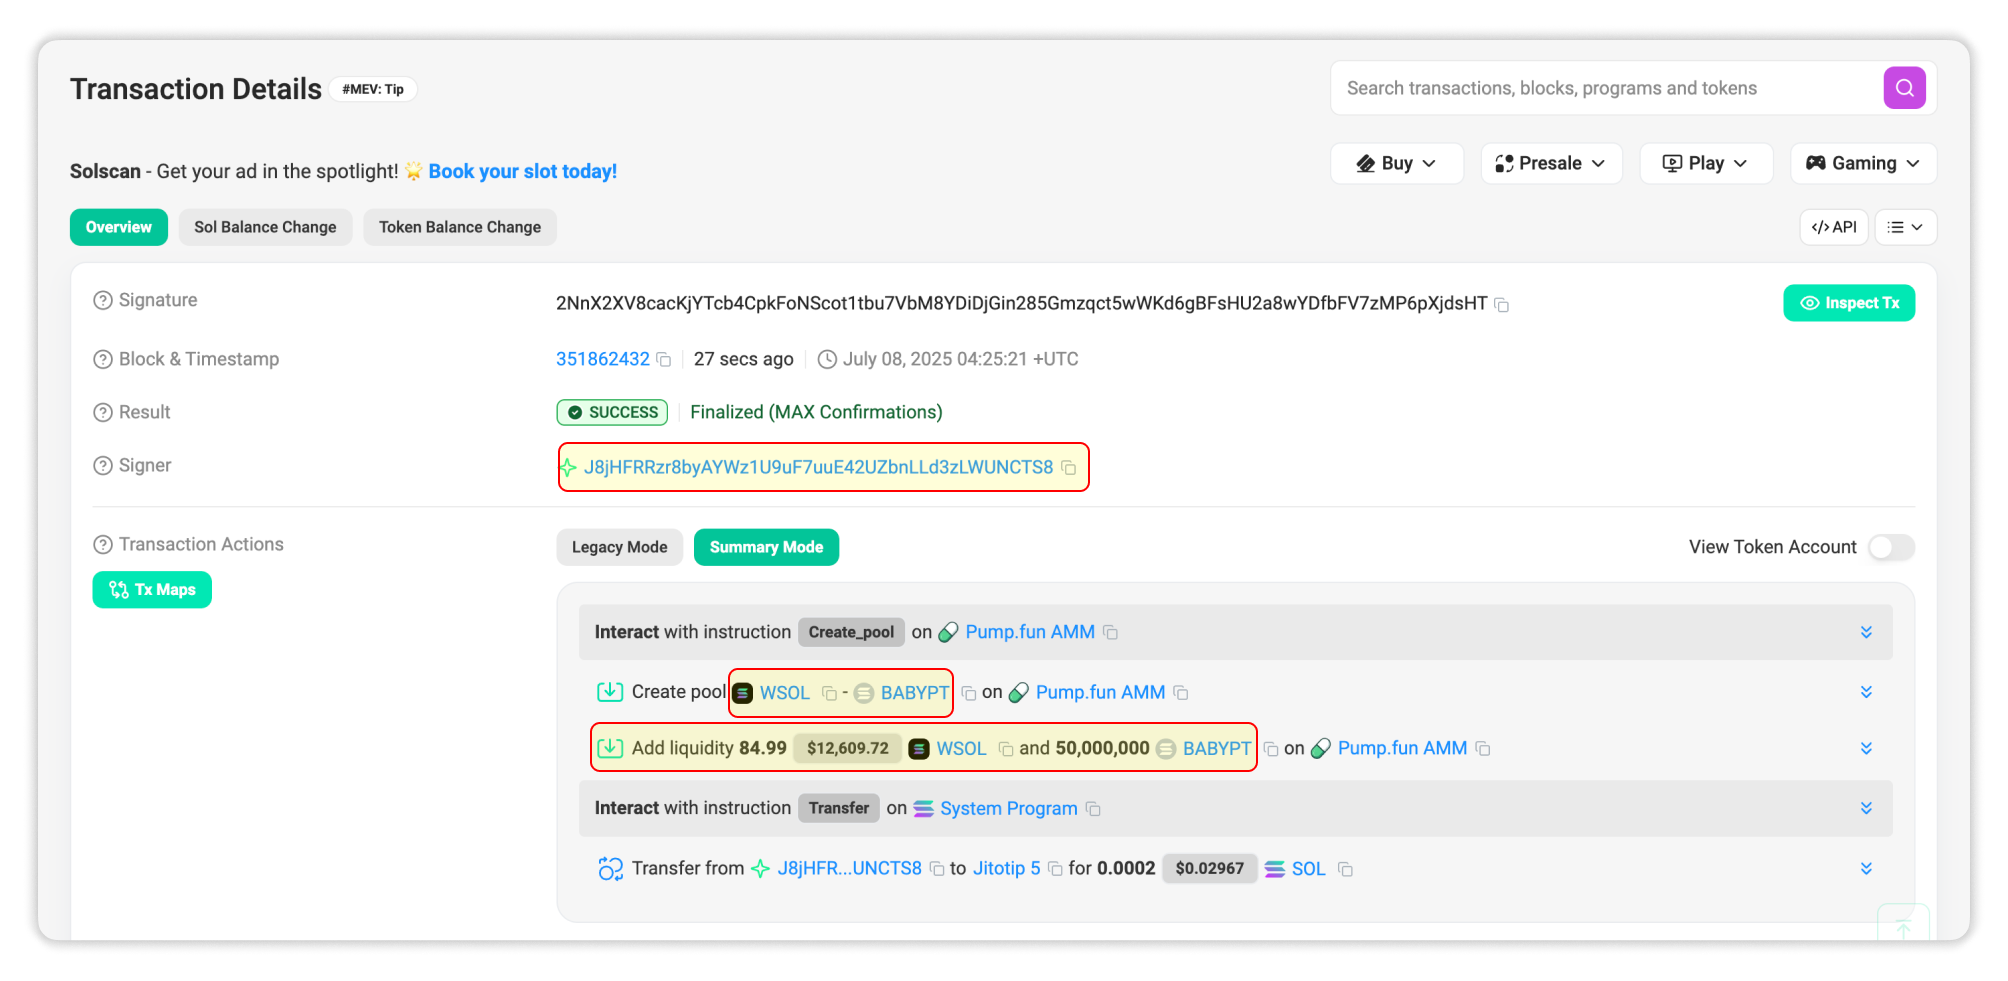The height and width of the screenshot is (981, 2008).
Task: Copy the Pump.fun AMM address in Create_pool row
Action: (x=1110, y=633)
